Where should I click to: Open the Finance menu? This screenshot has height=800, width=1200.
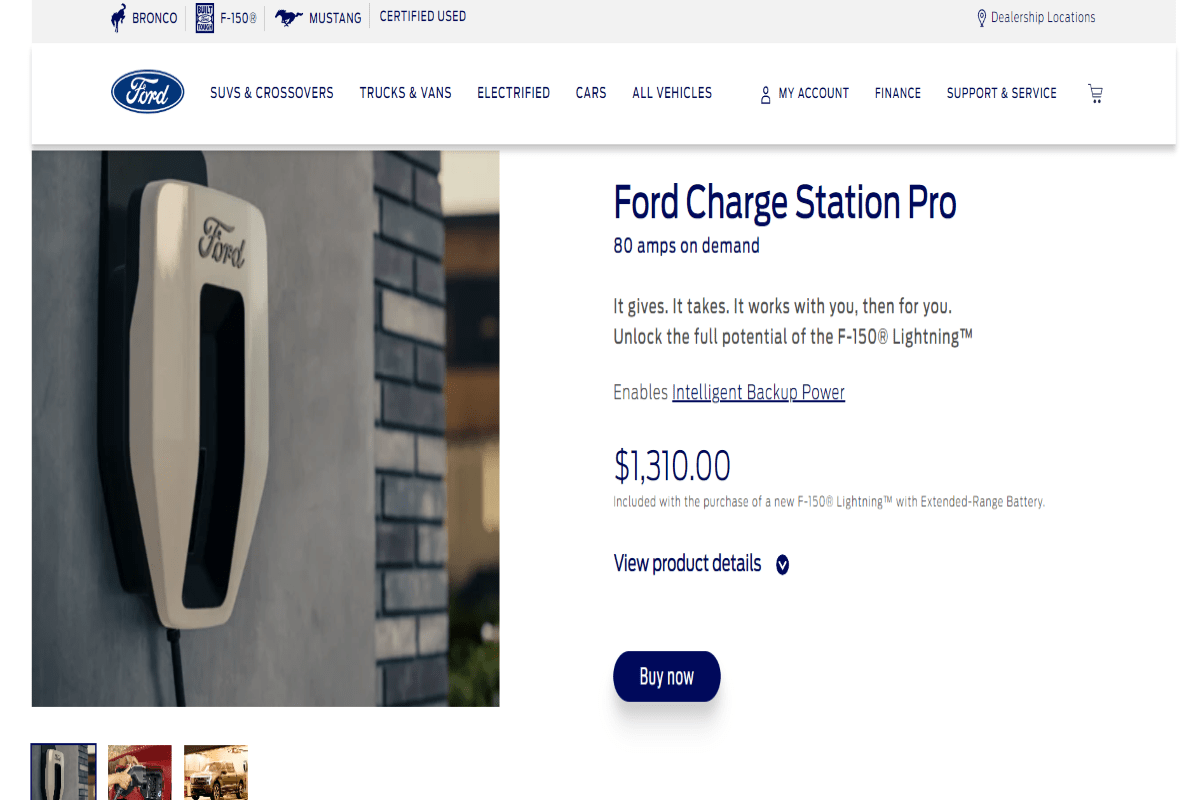click(x=897, y=93)
